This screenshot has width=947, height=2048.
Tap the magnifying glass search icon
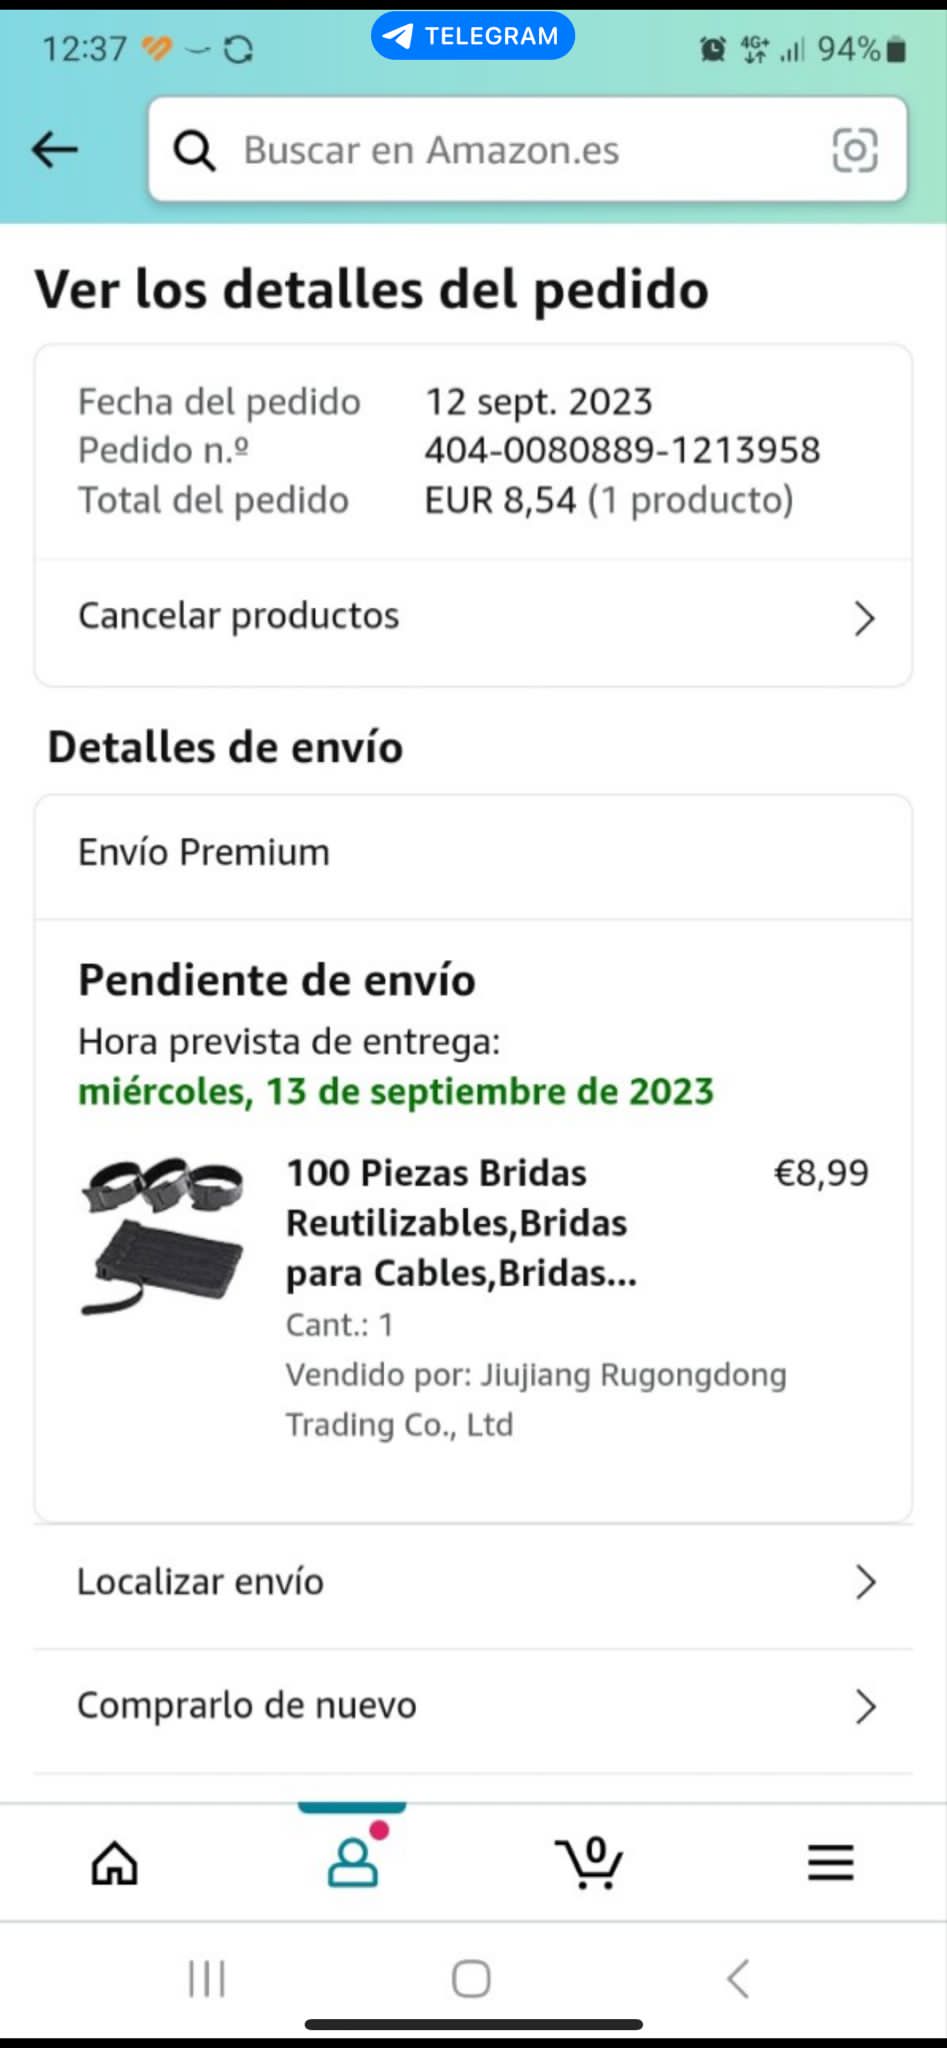195,151
